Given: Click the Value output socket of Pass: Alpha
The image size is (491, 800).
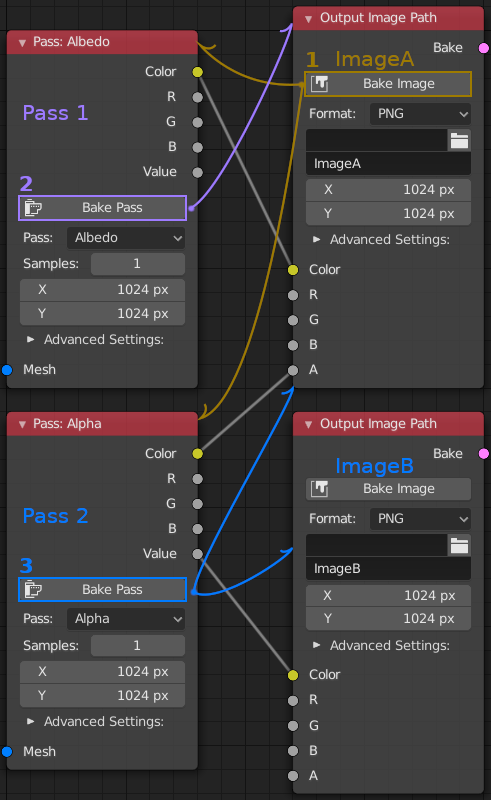Looking at the screenshot, I should pyautogui.click(x=198, y=554).
